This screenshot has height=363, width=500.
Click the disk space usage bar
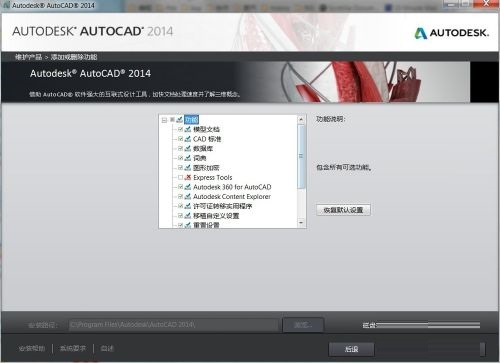coord(428,325)
